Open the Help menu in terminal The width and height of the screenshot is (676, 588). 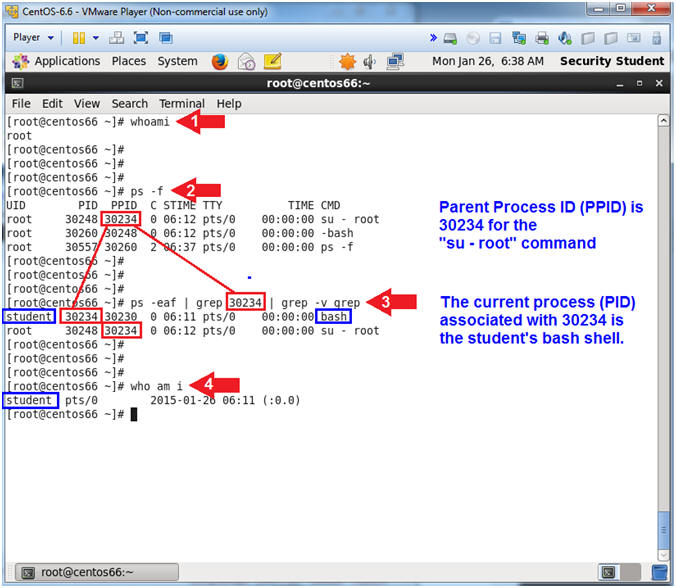(x=229, y=103)
